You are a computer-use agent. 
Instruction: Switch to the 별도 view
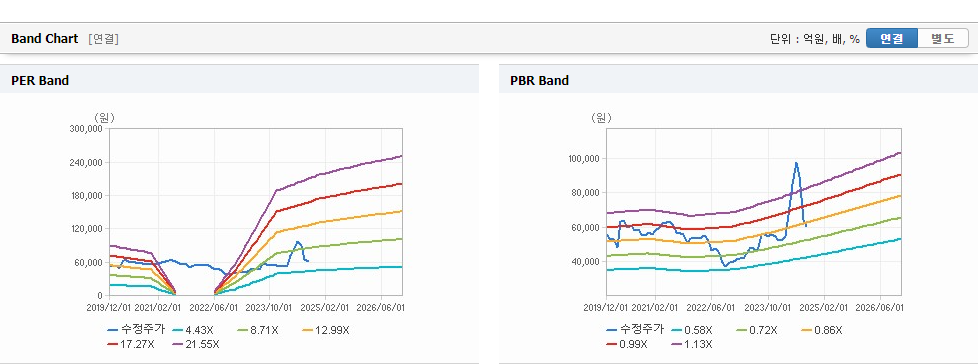943,39
